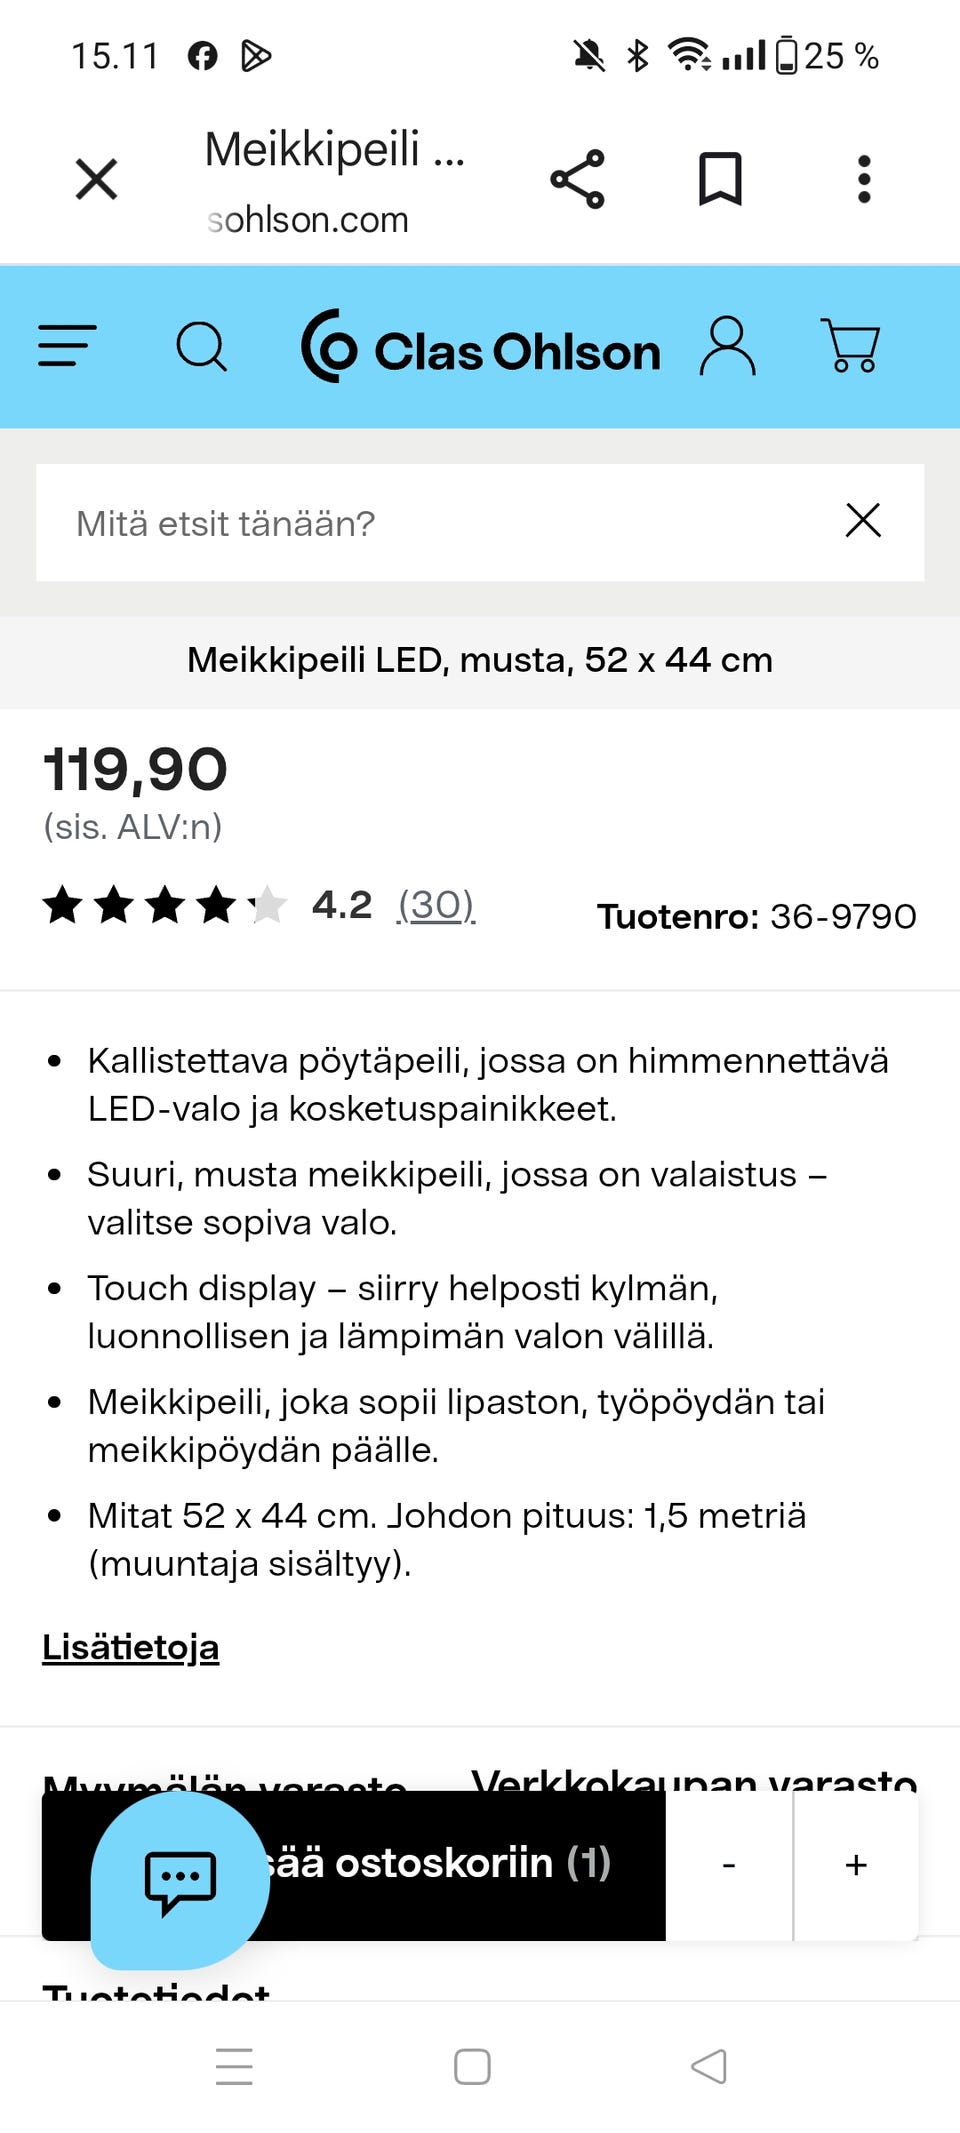Viewport: 960px width, 2133px height.
Task: Open the shopping cart icon
Action: pyautogui.click(x=851, y=347)
